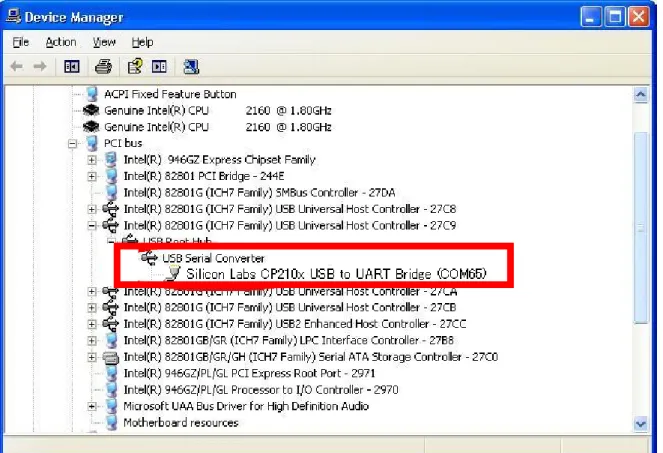Select SMBus Controller - 27DA entry
The image size is (663, 453).
point(259,192)
